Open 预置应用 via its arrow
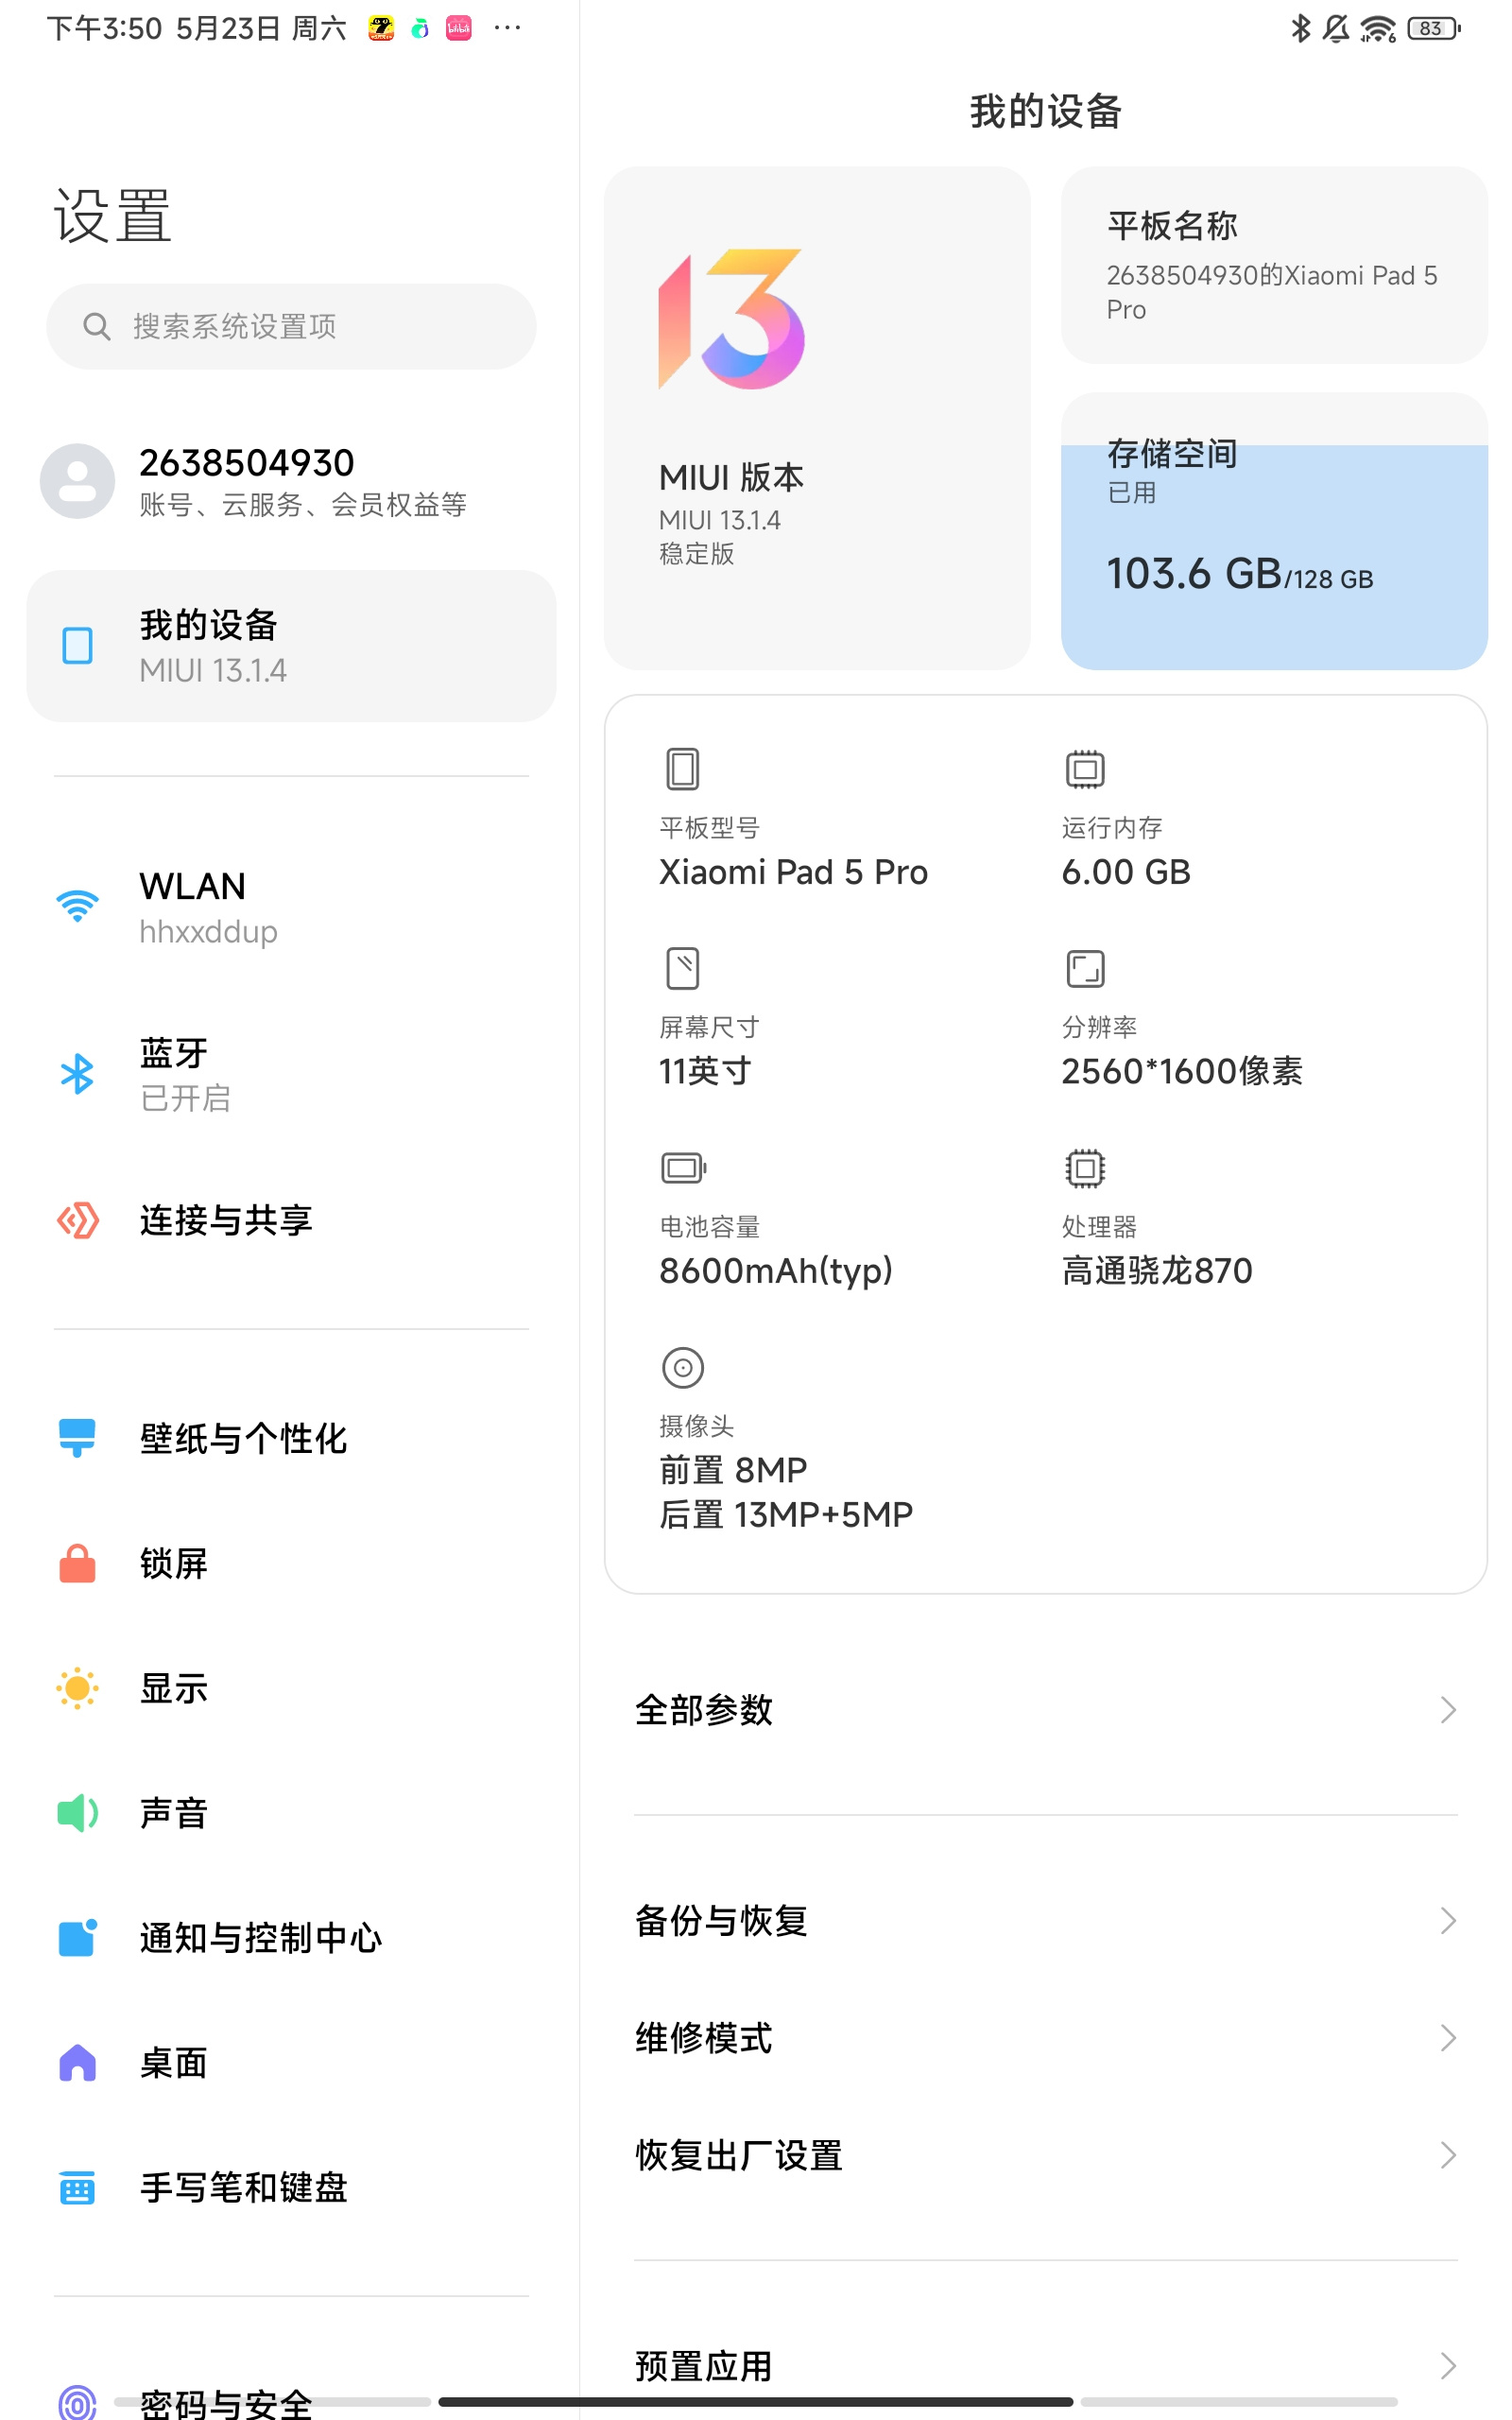The height and width of the screenshot is (2420, 1512). (x=1447, y=2366)
